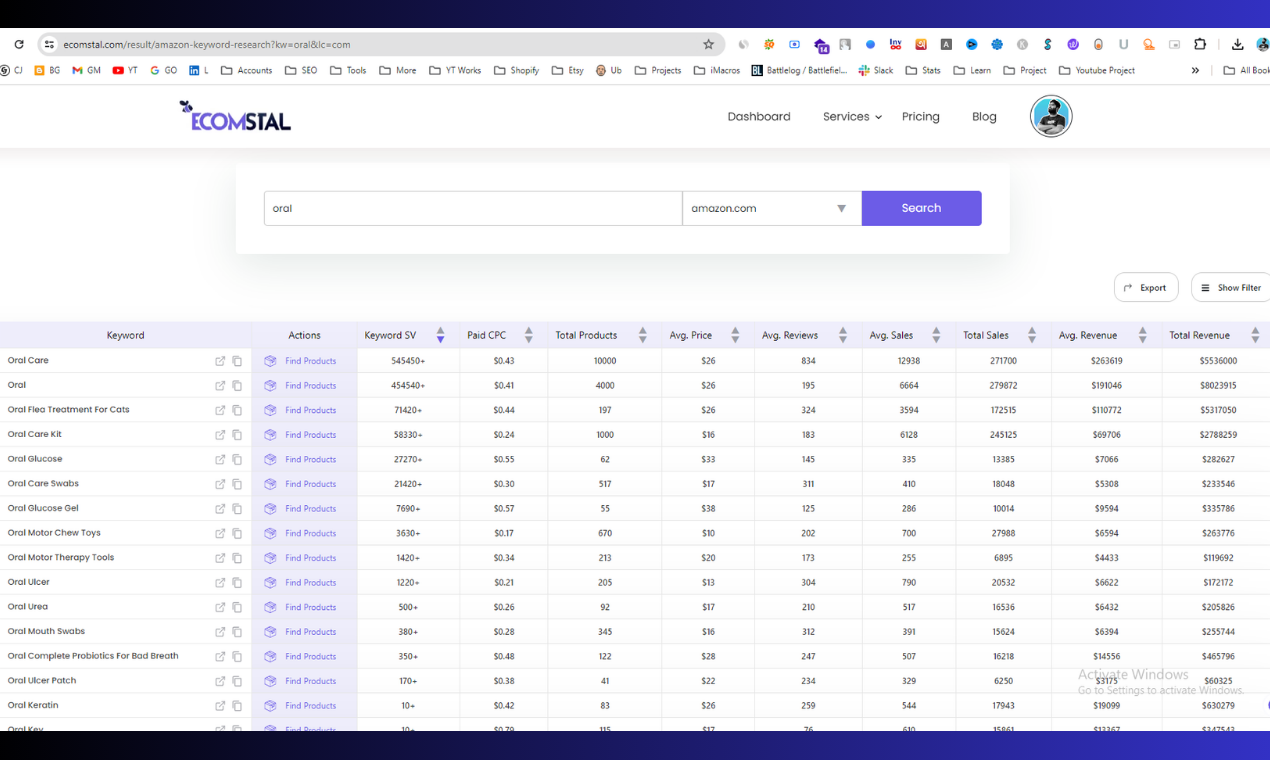
Task: Sort table by Avg. Price
Action: (x=735, y=335)
